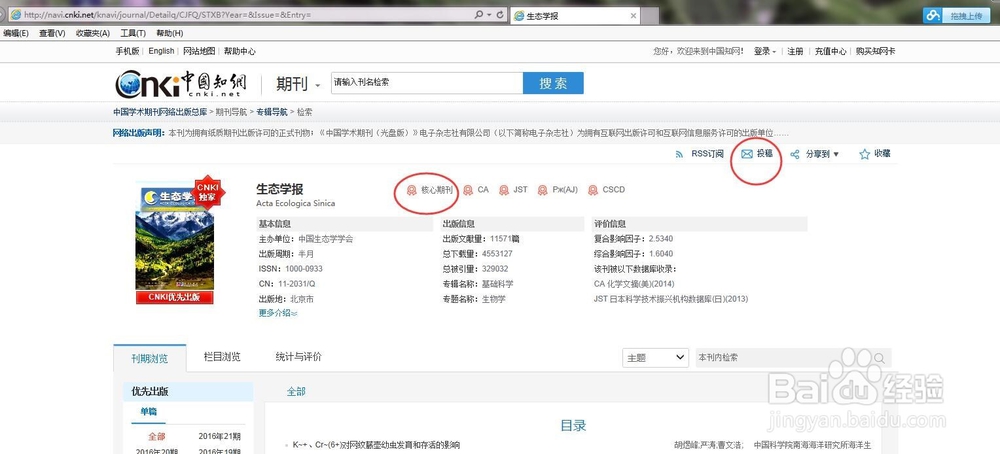Click the CSCD badge icon

[x=593, y=190]
